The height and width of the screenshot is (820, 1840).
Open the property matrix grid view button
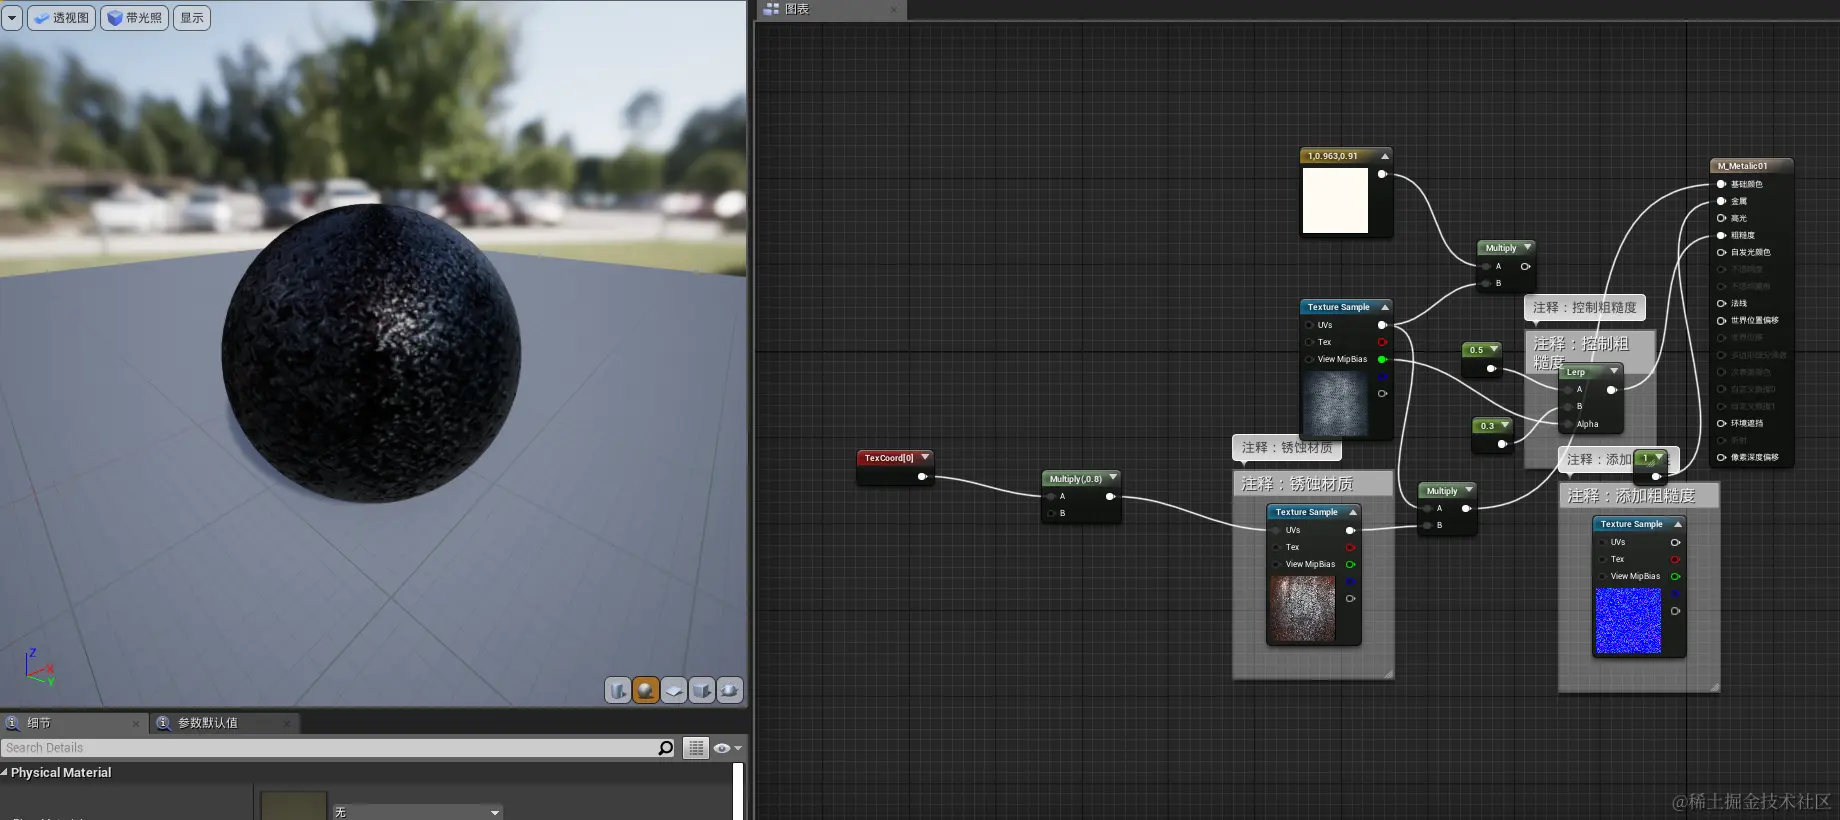pyautogui.click(x=696, y=748)
